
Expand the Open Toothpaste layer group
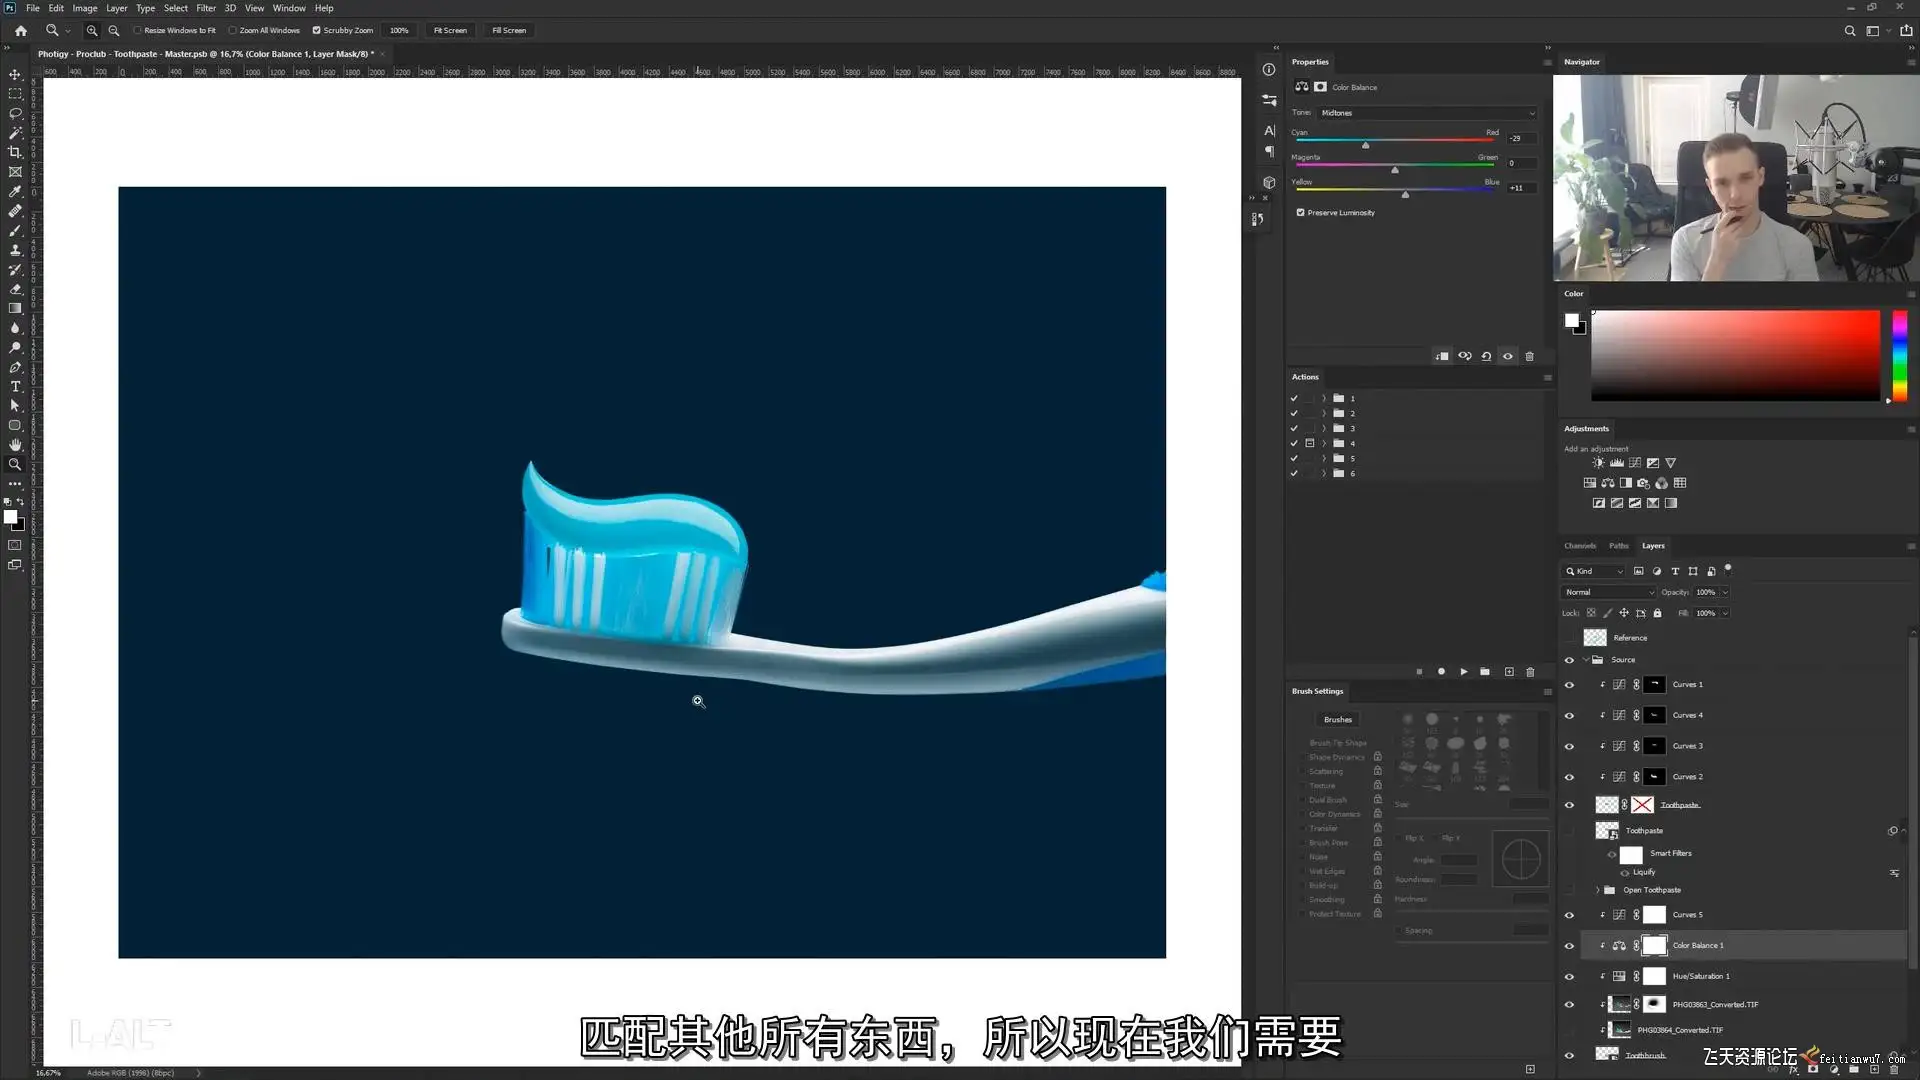point(1598,890)
